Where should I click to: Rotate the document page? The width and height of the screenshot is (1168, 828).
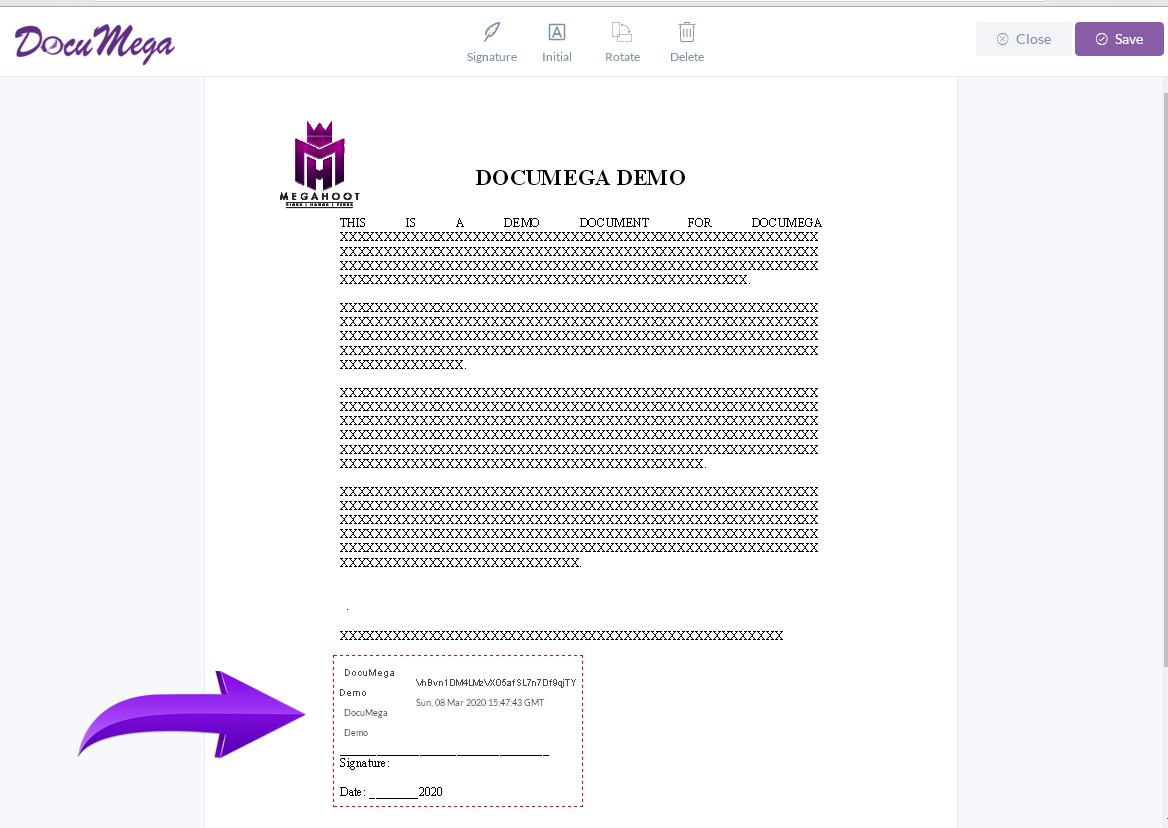(x=622, y=42)
